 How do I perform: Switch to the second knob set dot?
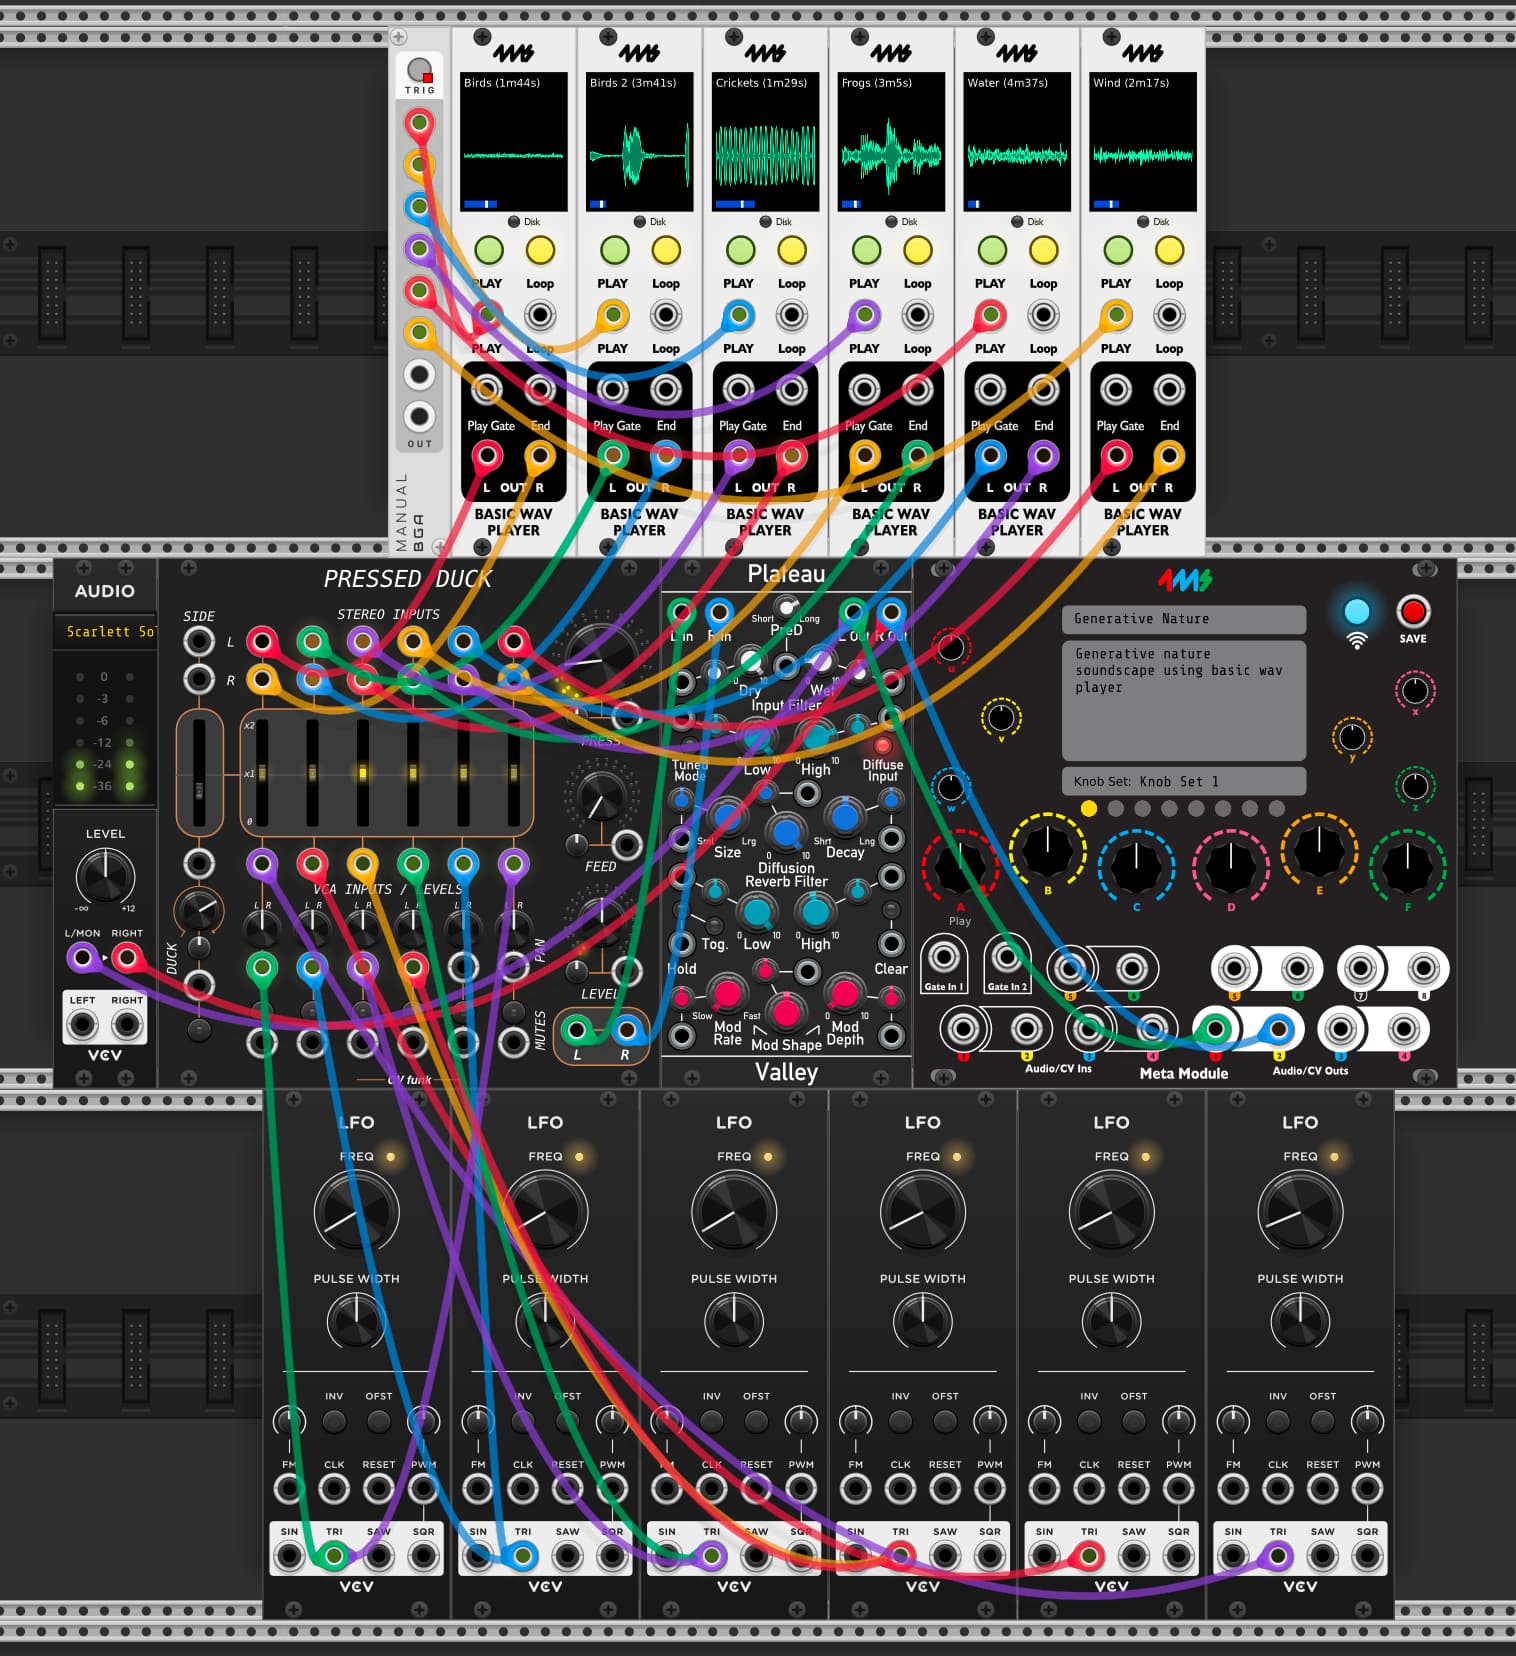(x=1116, y=808)
